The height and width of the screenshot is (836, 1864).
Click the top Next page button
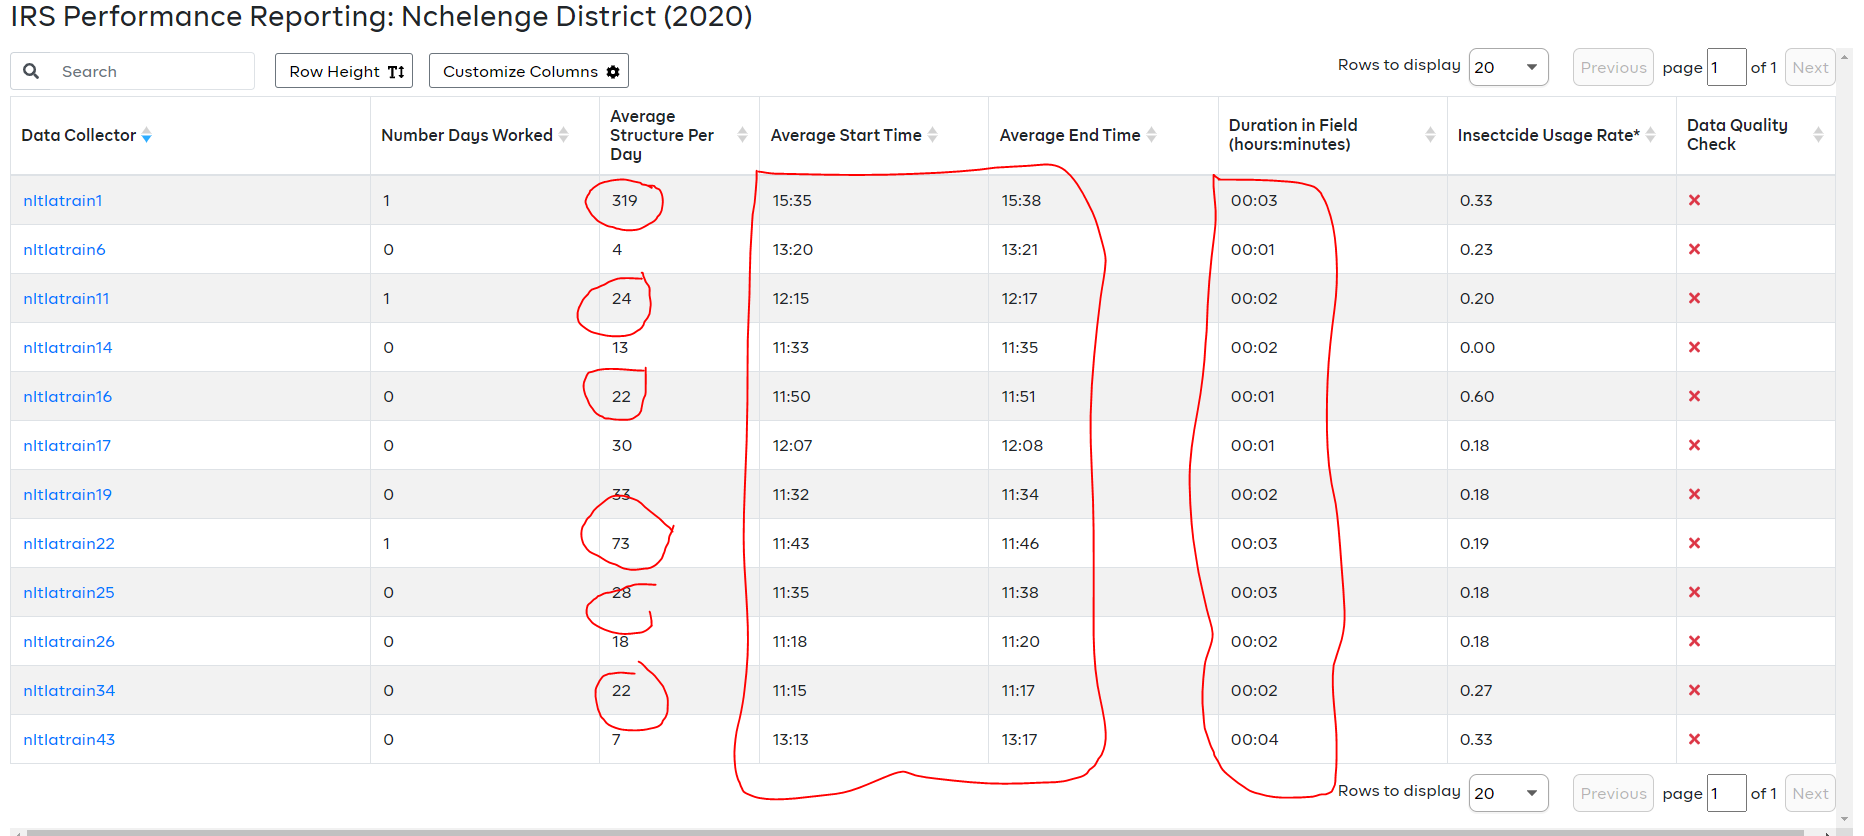pos(1810,67)
